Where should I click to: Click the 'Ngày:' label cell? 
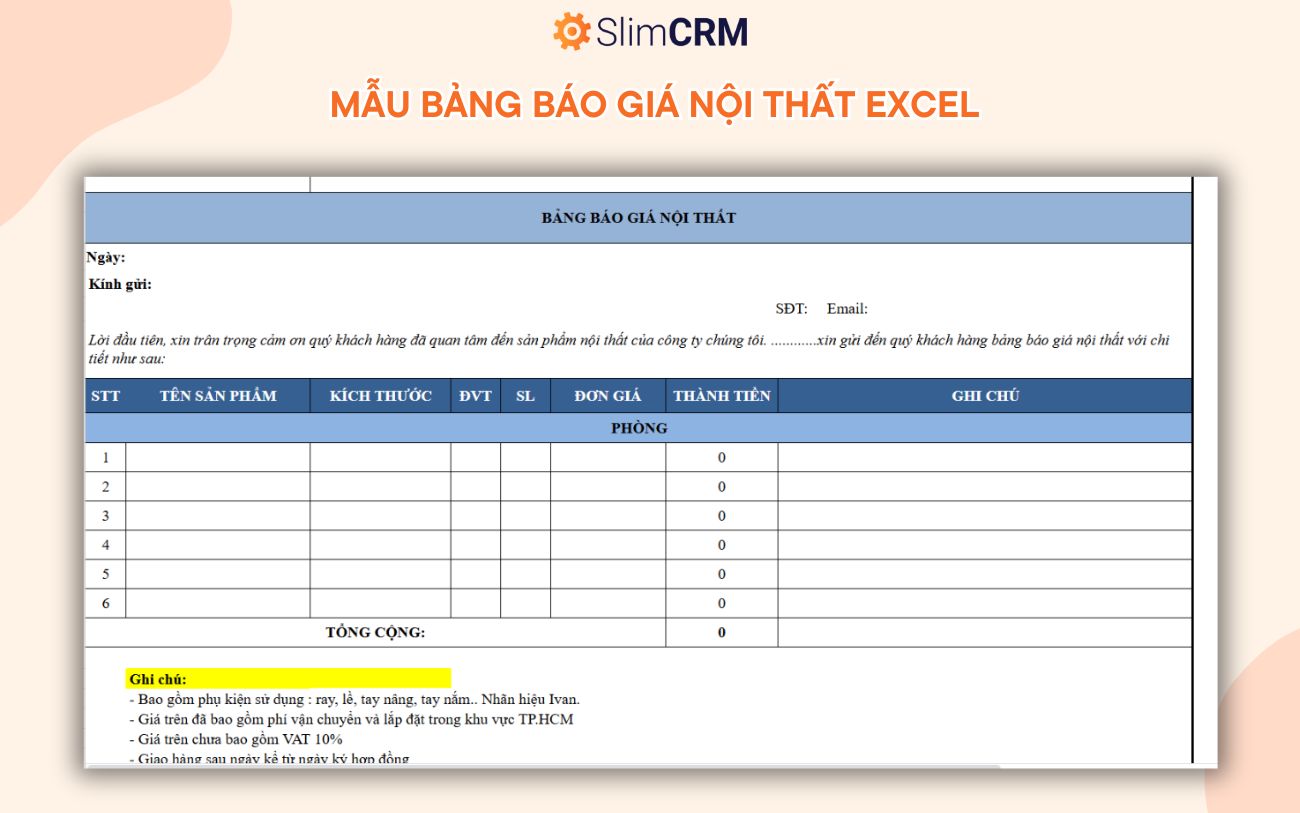pos(106,258)
